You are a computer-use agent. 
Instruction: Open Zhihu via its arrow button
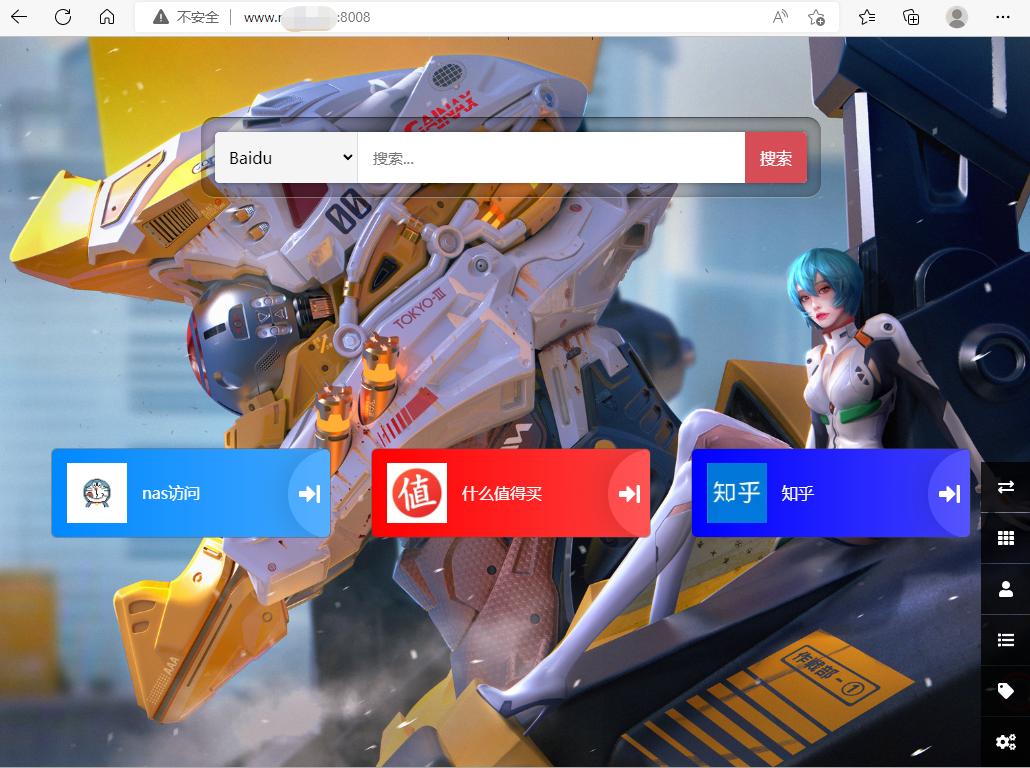click(947, 492)
